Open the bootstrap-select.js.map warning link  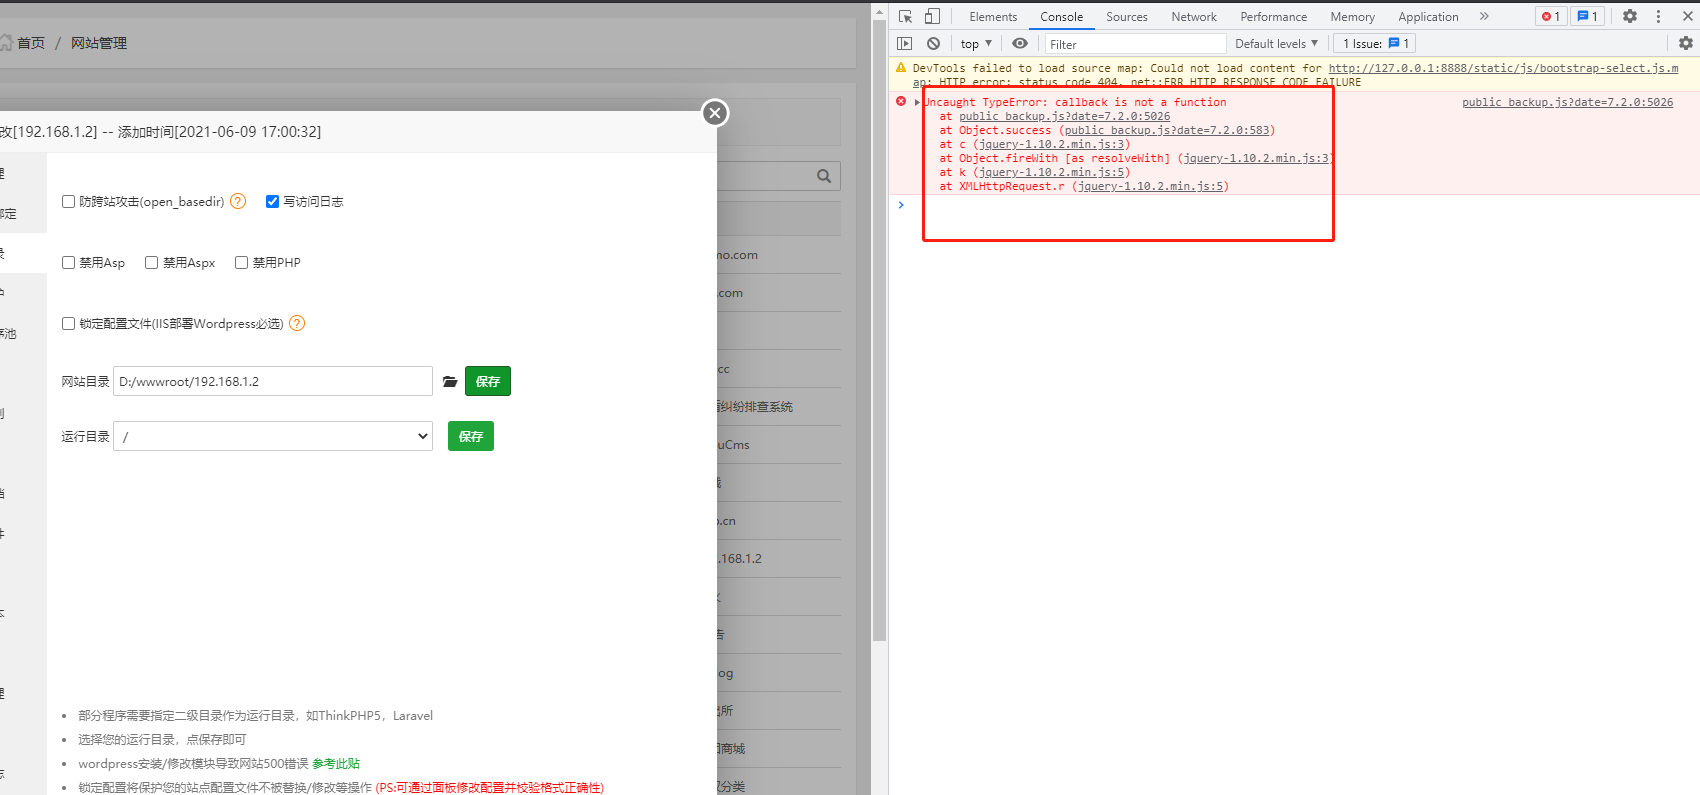pyautogui.click(x=1503, y=68)
